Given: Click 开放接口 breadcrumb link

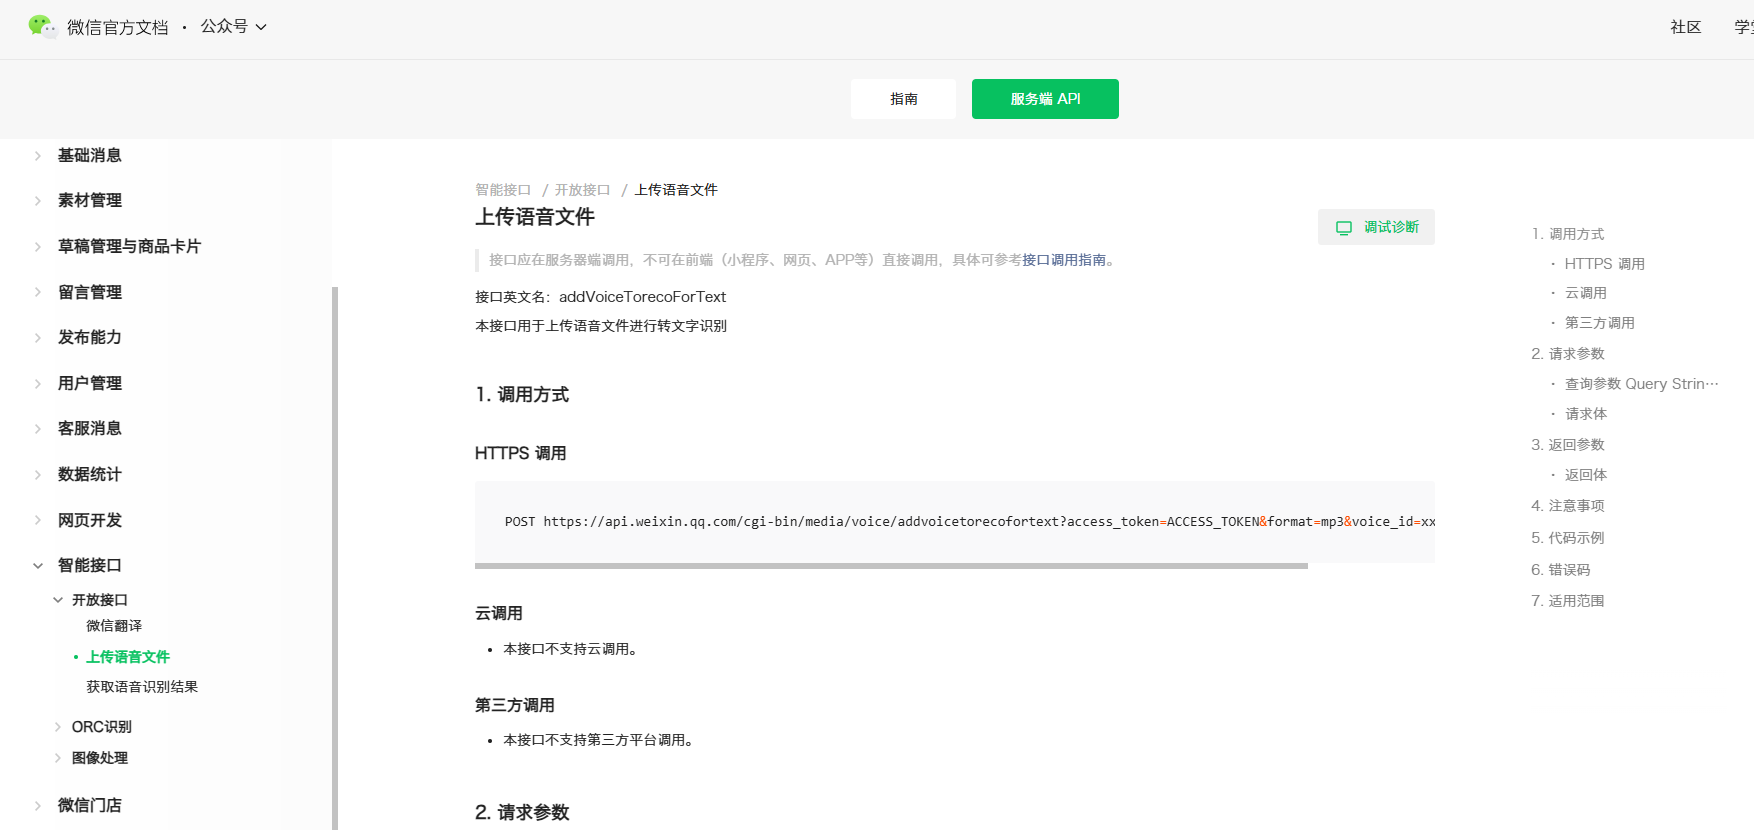Looking at the screenshot, I should tap(582, 190).
